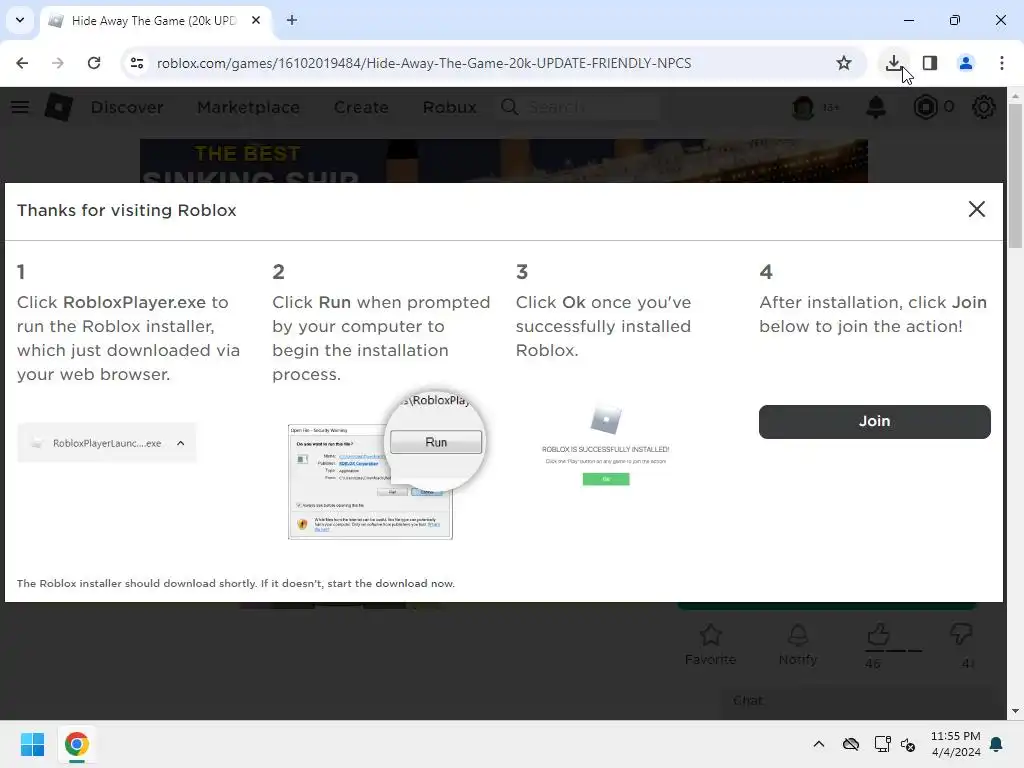
Task: Open the Robux menu item
Action: (449, 107)
